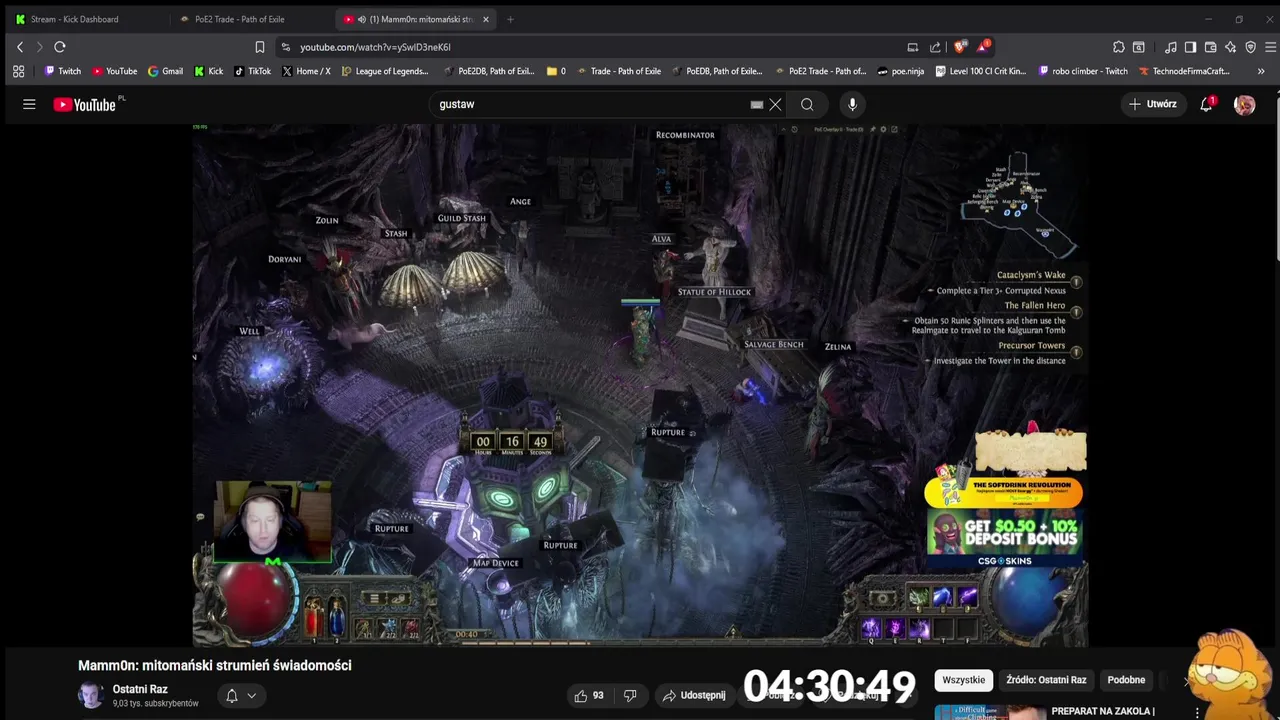The image size is (1280, 720).
Task: Open the bookmarks folder labeled 0
Action: point(556,71)
